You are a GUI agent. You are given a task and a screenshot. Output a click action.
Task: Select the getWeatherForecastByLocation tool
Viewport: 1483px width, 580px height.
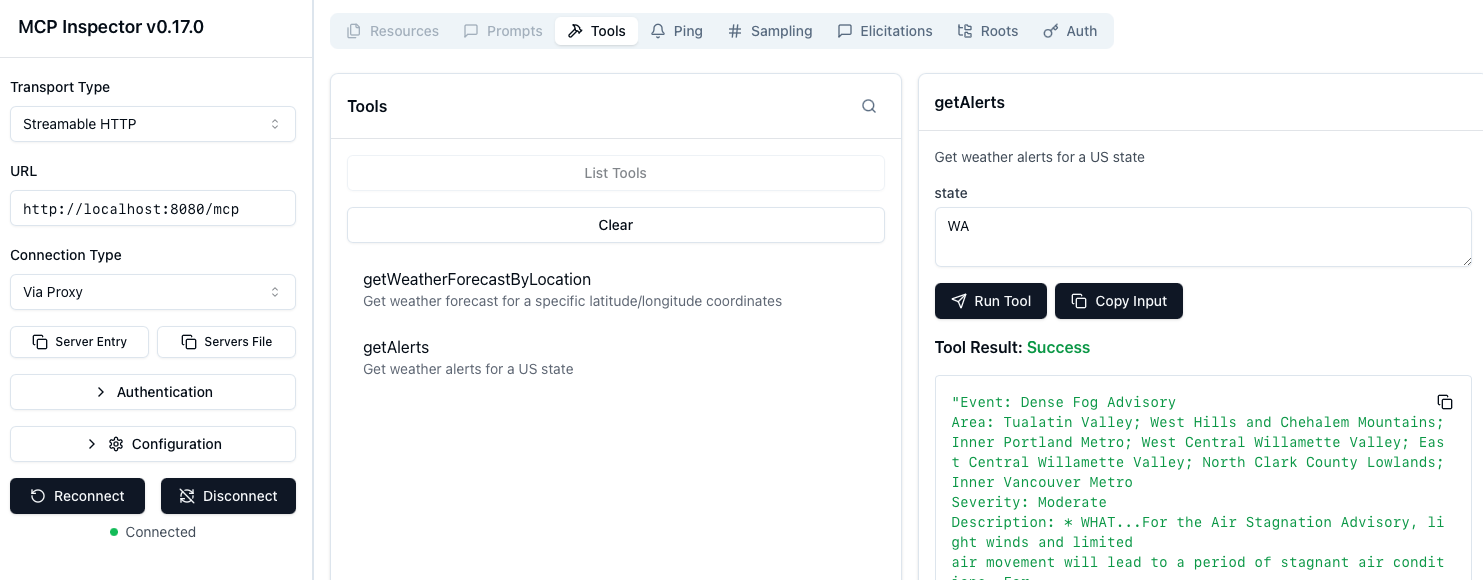[x=477, y=280]
